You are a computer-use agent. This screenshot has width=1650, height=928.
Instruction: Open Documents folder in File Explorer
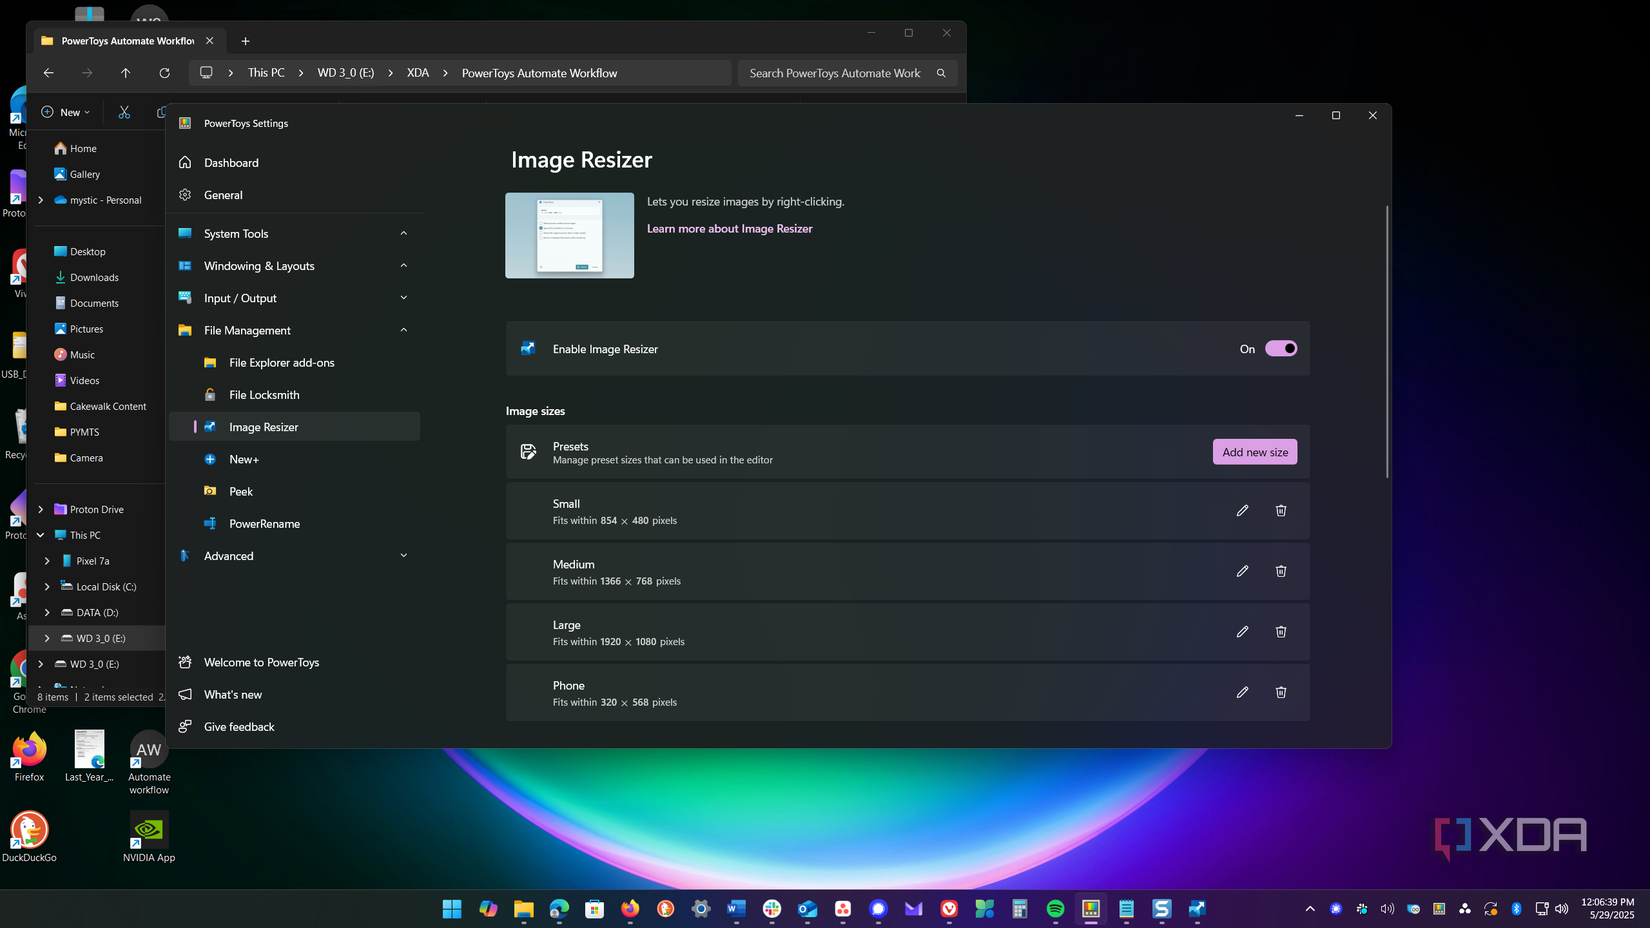[x=96, y=303]
